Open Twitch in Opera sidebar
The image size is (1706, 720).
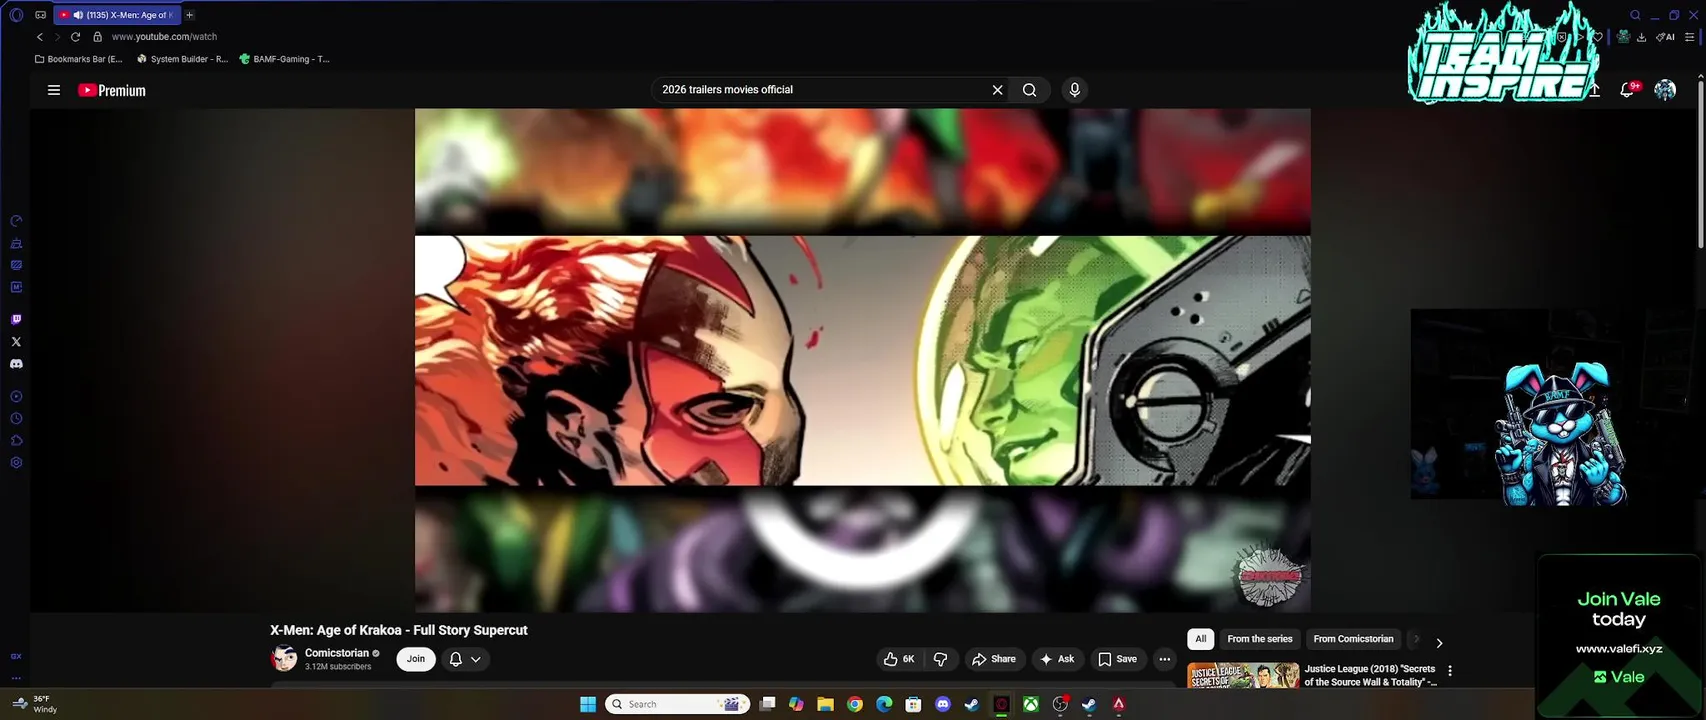[16, 320]
